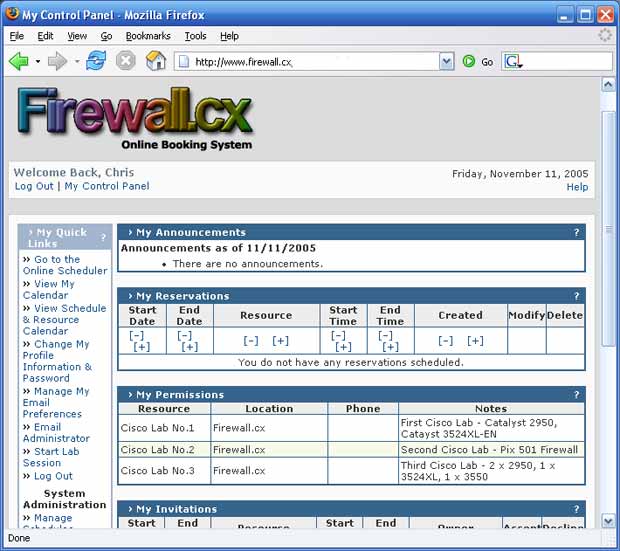Sort Created column ascending with [+]

click(x=475, y=341)
